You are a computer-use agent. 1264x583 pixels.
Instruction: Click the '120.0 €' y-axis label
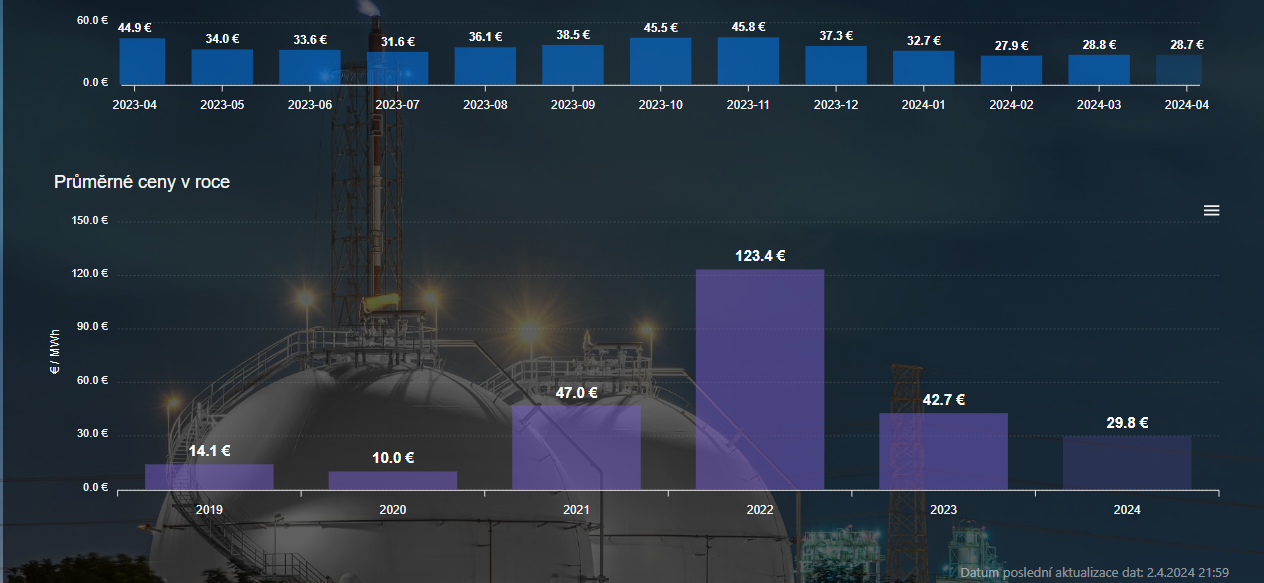click(x=90, y=274)
